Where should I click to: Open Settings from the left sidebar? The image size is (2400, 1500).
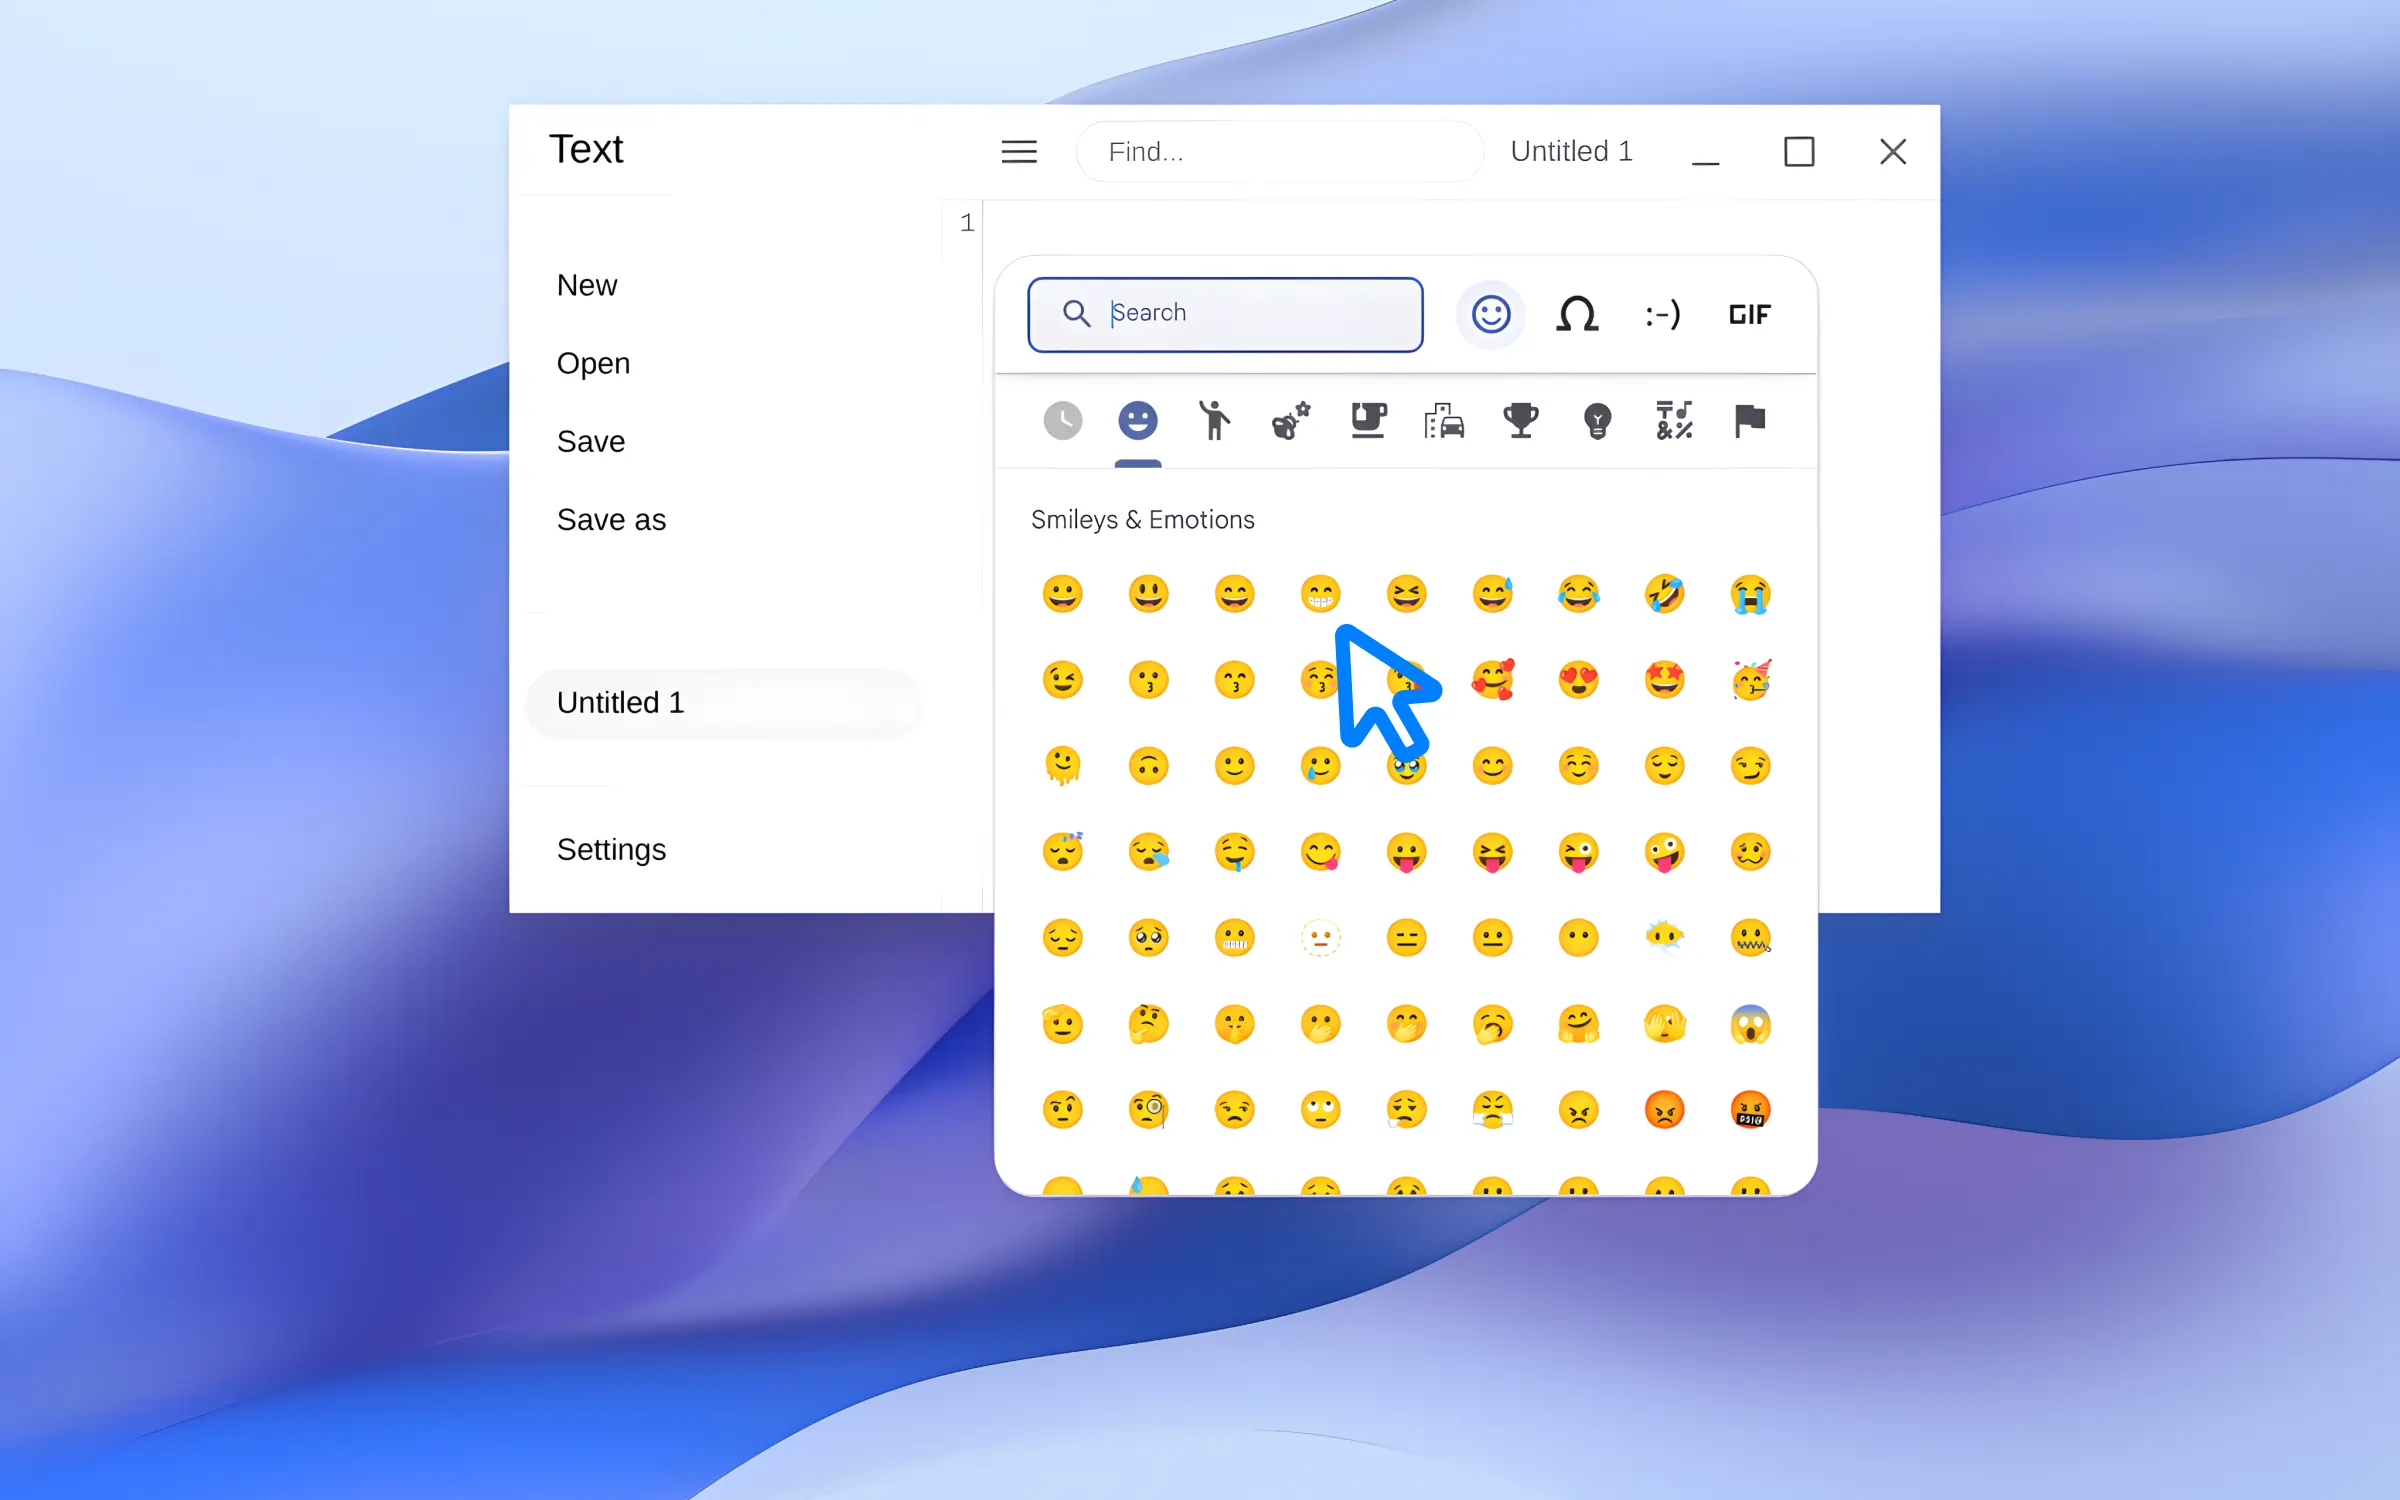[610, 849]
